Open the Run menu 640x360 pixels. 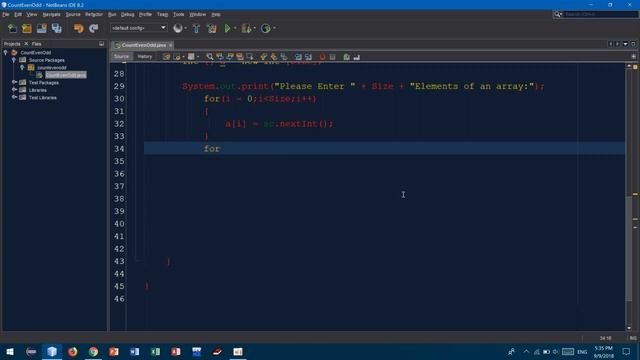pos(112,14)
